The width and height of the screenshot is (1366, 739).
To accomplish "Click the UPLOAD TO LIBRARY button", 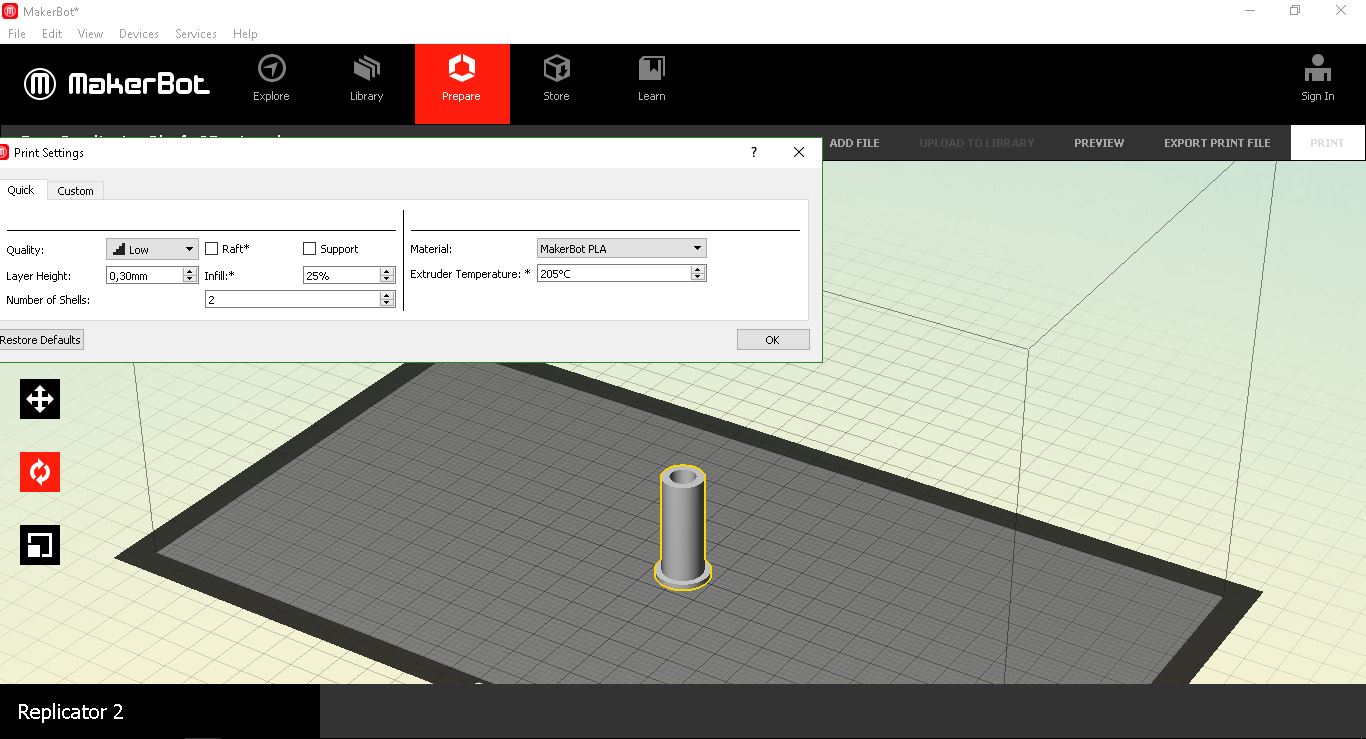I will pyautogui.click(x=976, y=143).
